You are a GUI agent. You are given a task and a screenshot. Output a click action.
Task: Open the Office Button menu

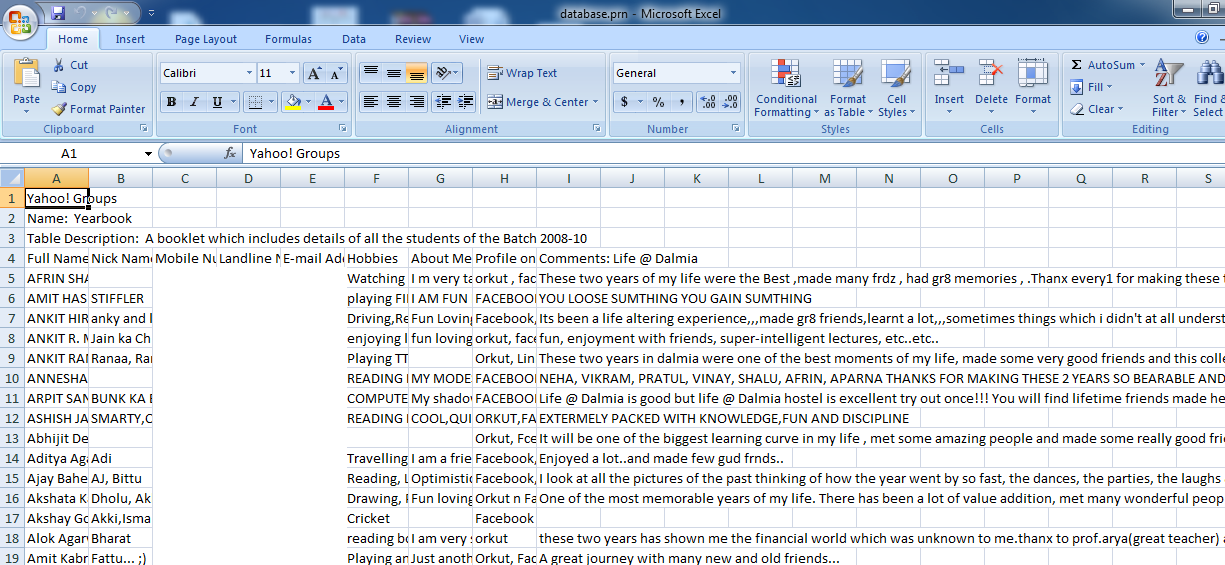click(20, 20)
